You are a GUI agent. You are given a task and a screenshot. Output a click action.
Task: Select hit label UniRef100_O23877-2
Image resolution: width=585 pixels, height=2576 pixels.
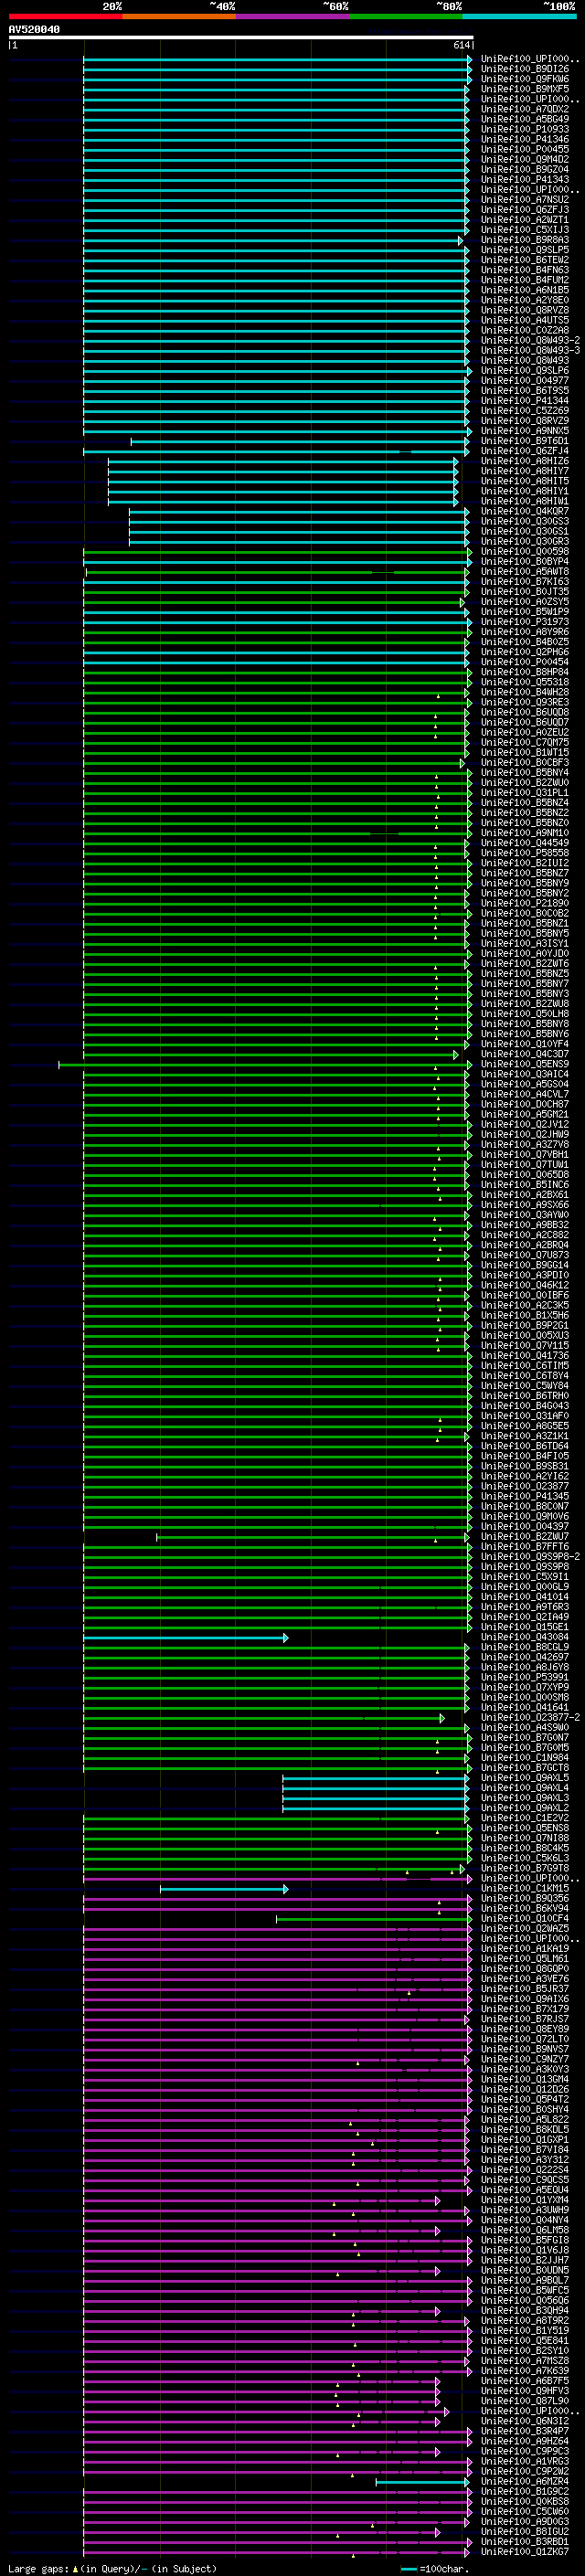coord(530,1718)
